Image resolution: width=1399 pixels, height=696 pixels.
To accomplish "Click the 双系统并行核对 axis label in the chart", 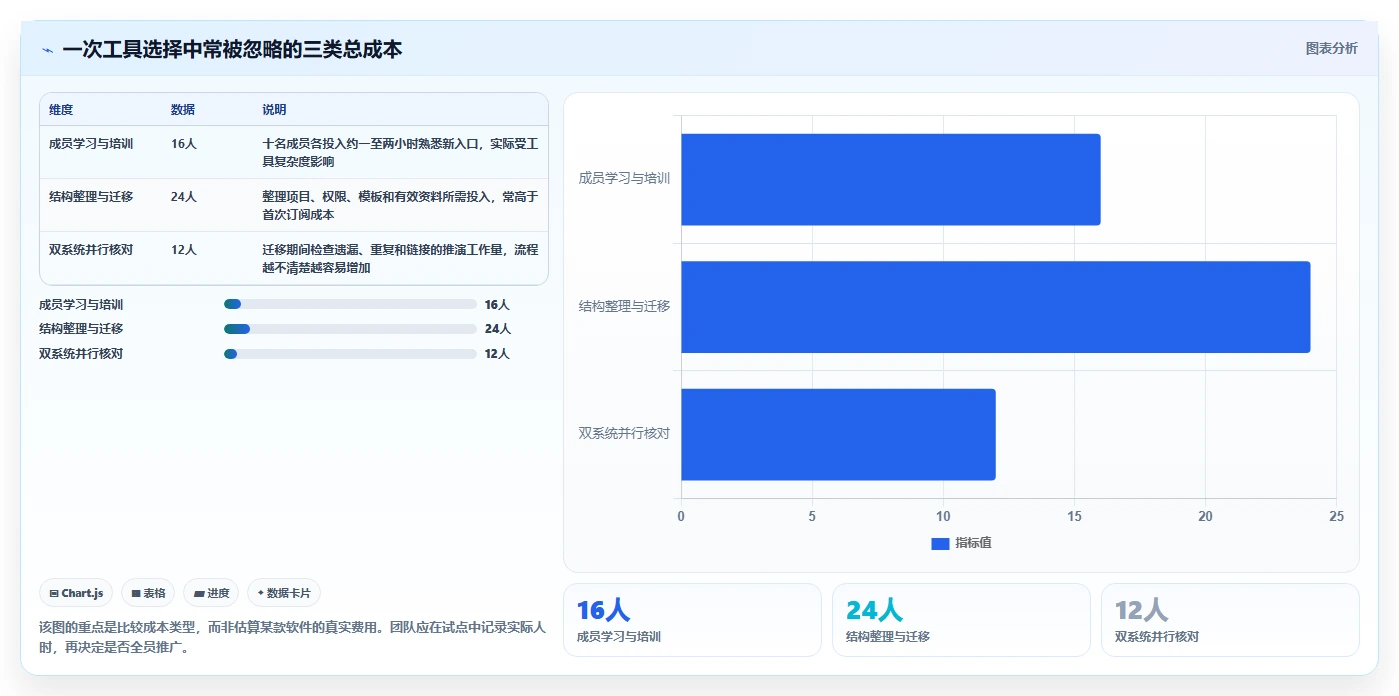I will click(x=624, y=434).
